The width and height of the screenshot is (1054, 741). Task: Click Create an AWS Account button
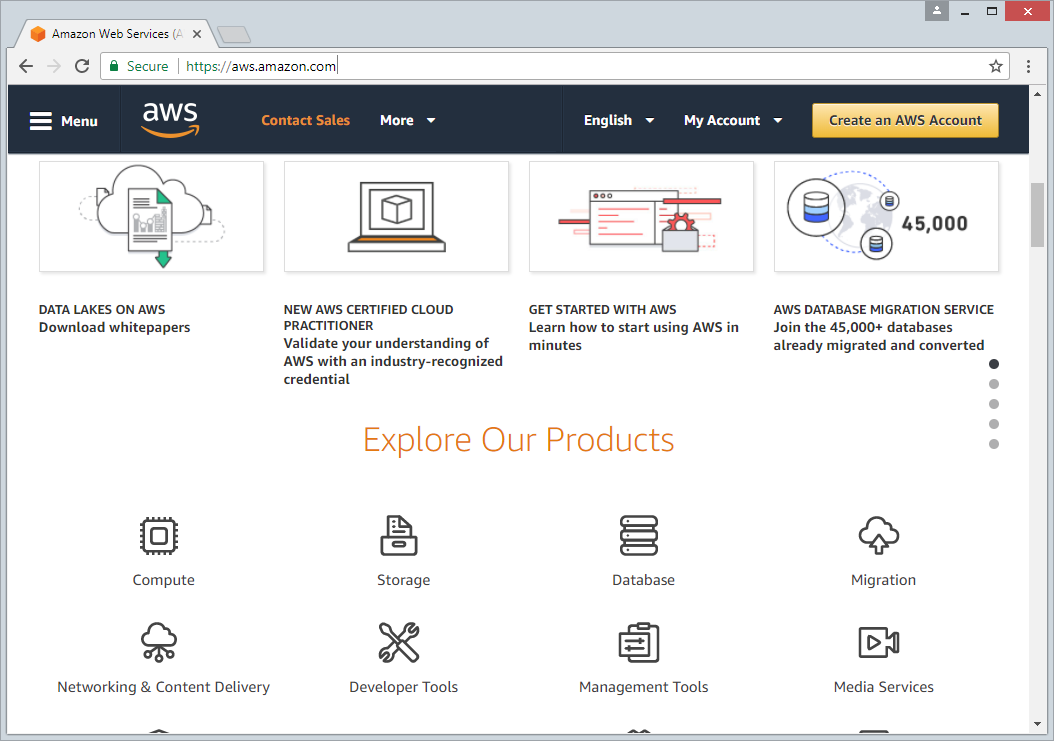[x=905, y=120]
